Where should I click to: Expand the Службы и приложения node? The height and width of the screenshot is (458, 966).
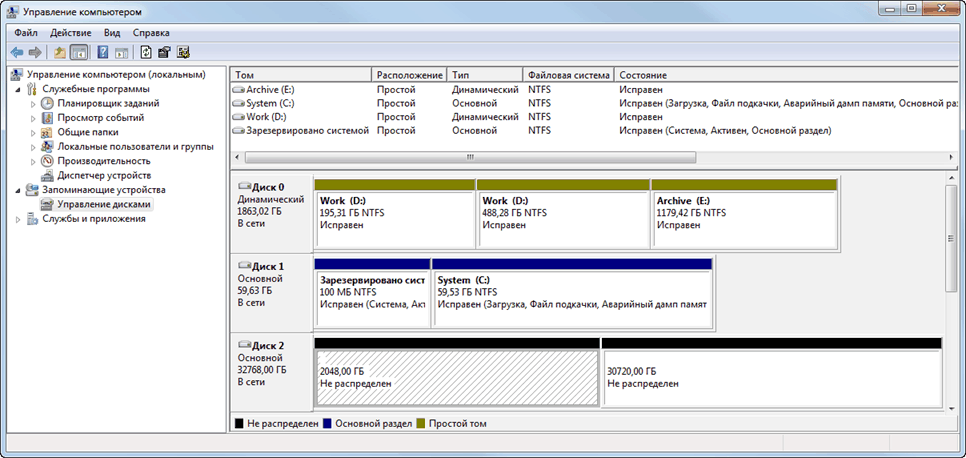click(x=19, y=219)
